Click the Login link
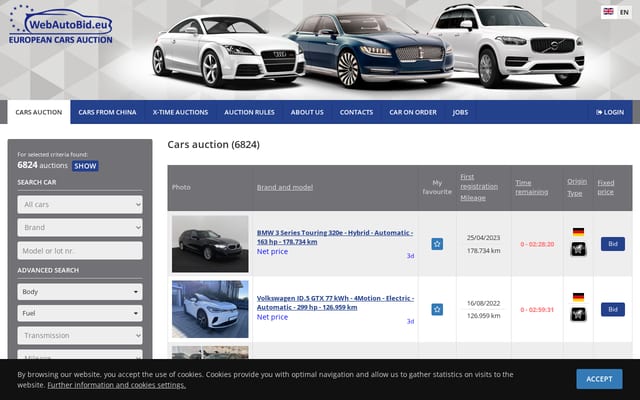 [610, 112]
